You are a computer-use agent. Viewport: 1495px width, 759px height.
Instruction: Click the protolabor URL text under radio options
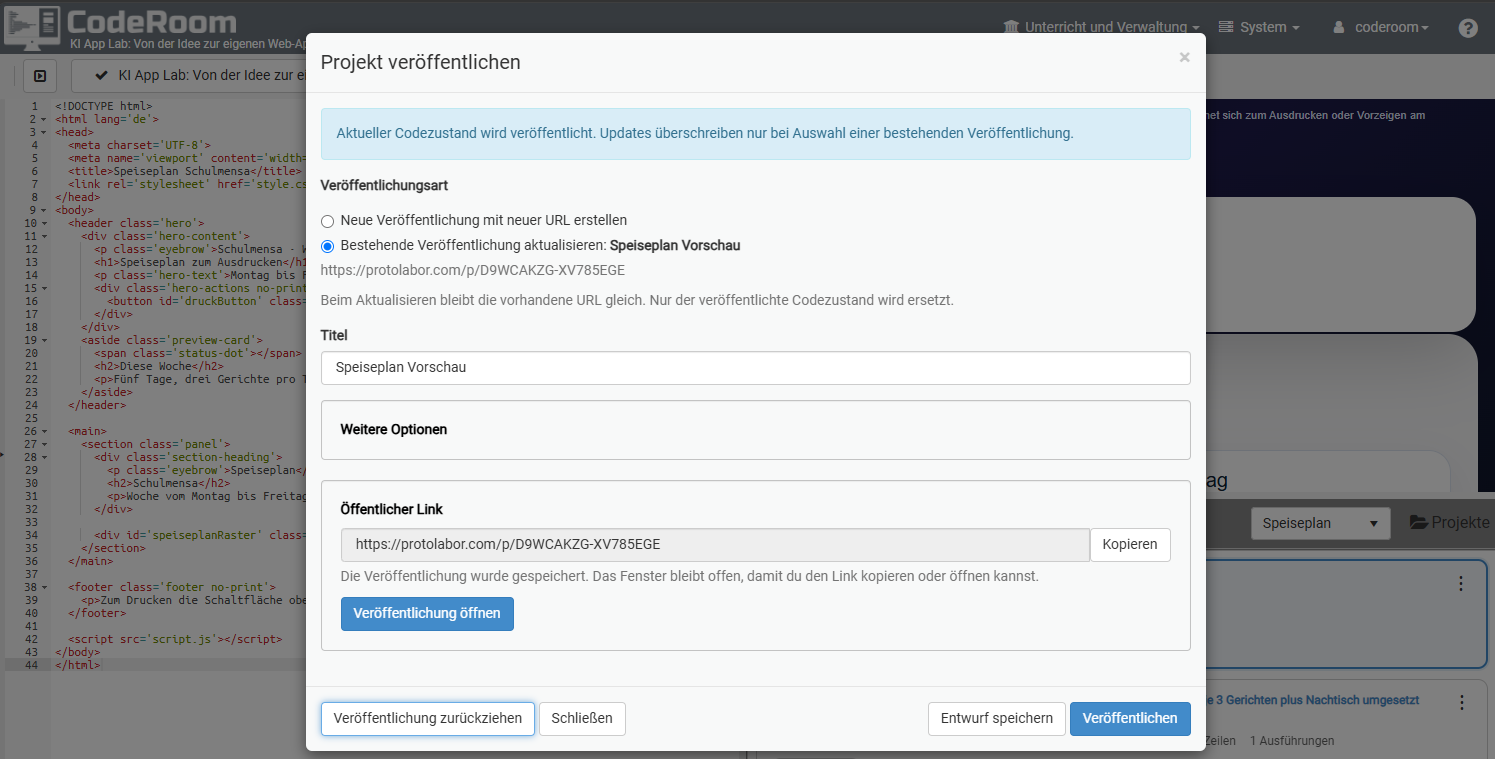point(473,270)
